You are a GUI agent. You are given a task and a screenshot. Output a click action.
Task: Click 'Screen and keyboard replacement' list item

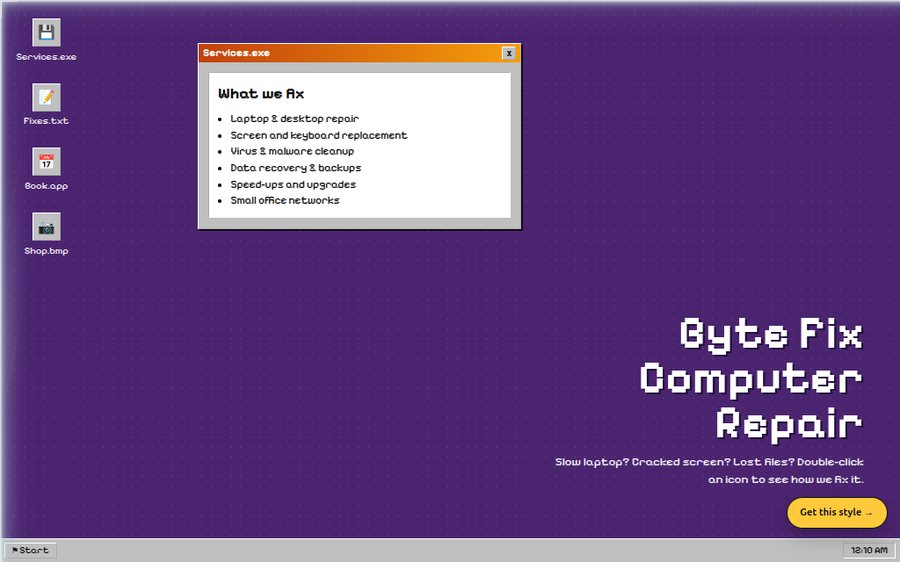pyautogui.click(x=319, y=135)
